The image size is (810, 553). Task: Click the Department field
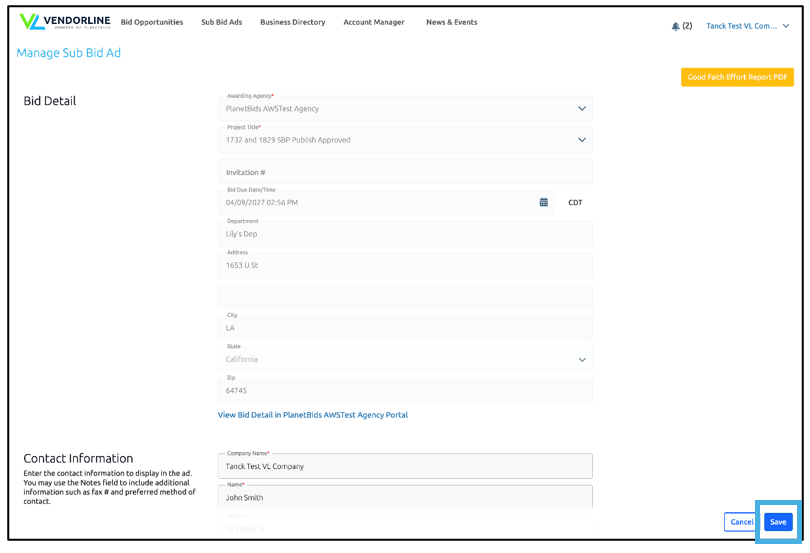point(405,234)
